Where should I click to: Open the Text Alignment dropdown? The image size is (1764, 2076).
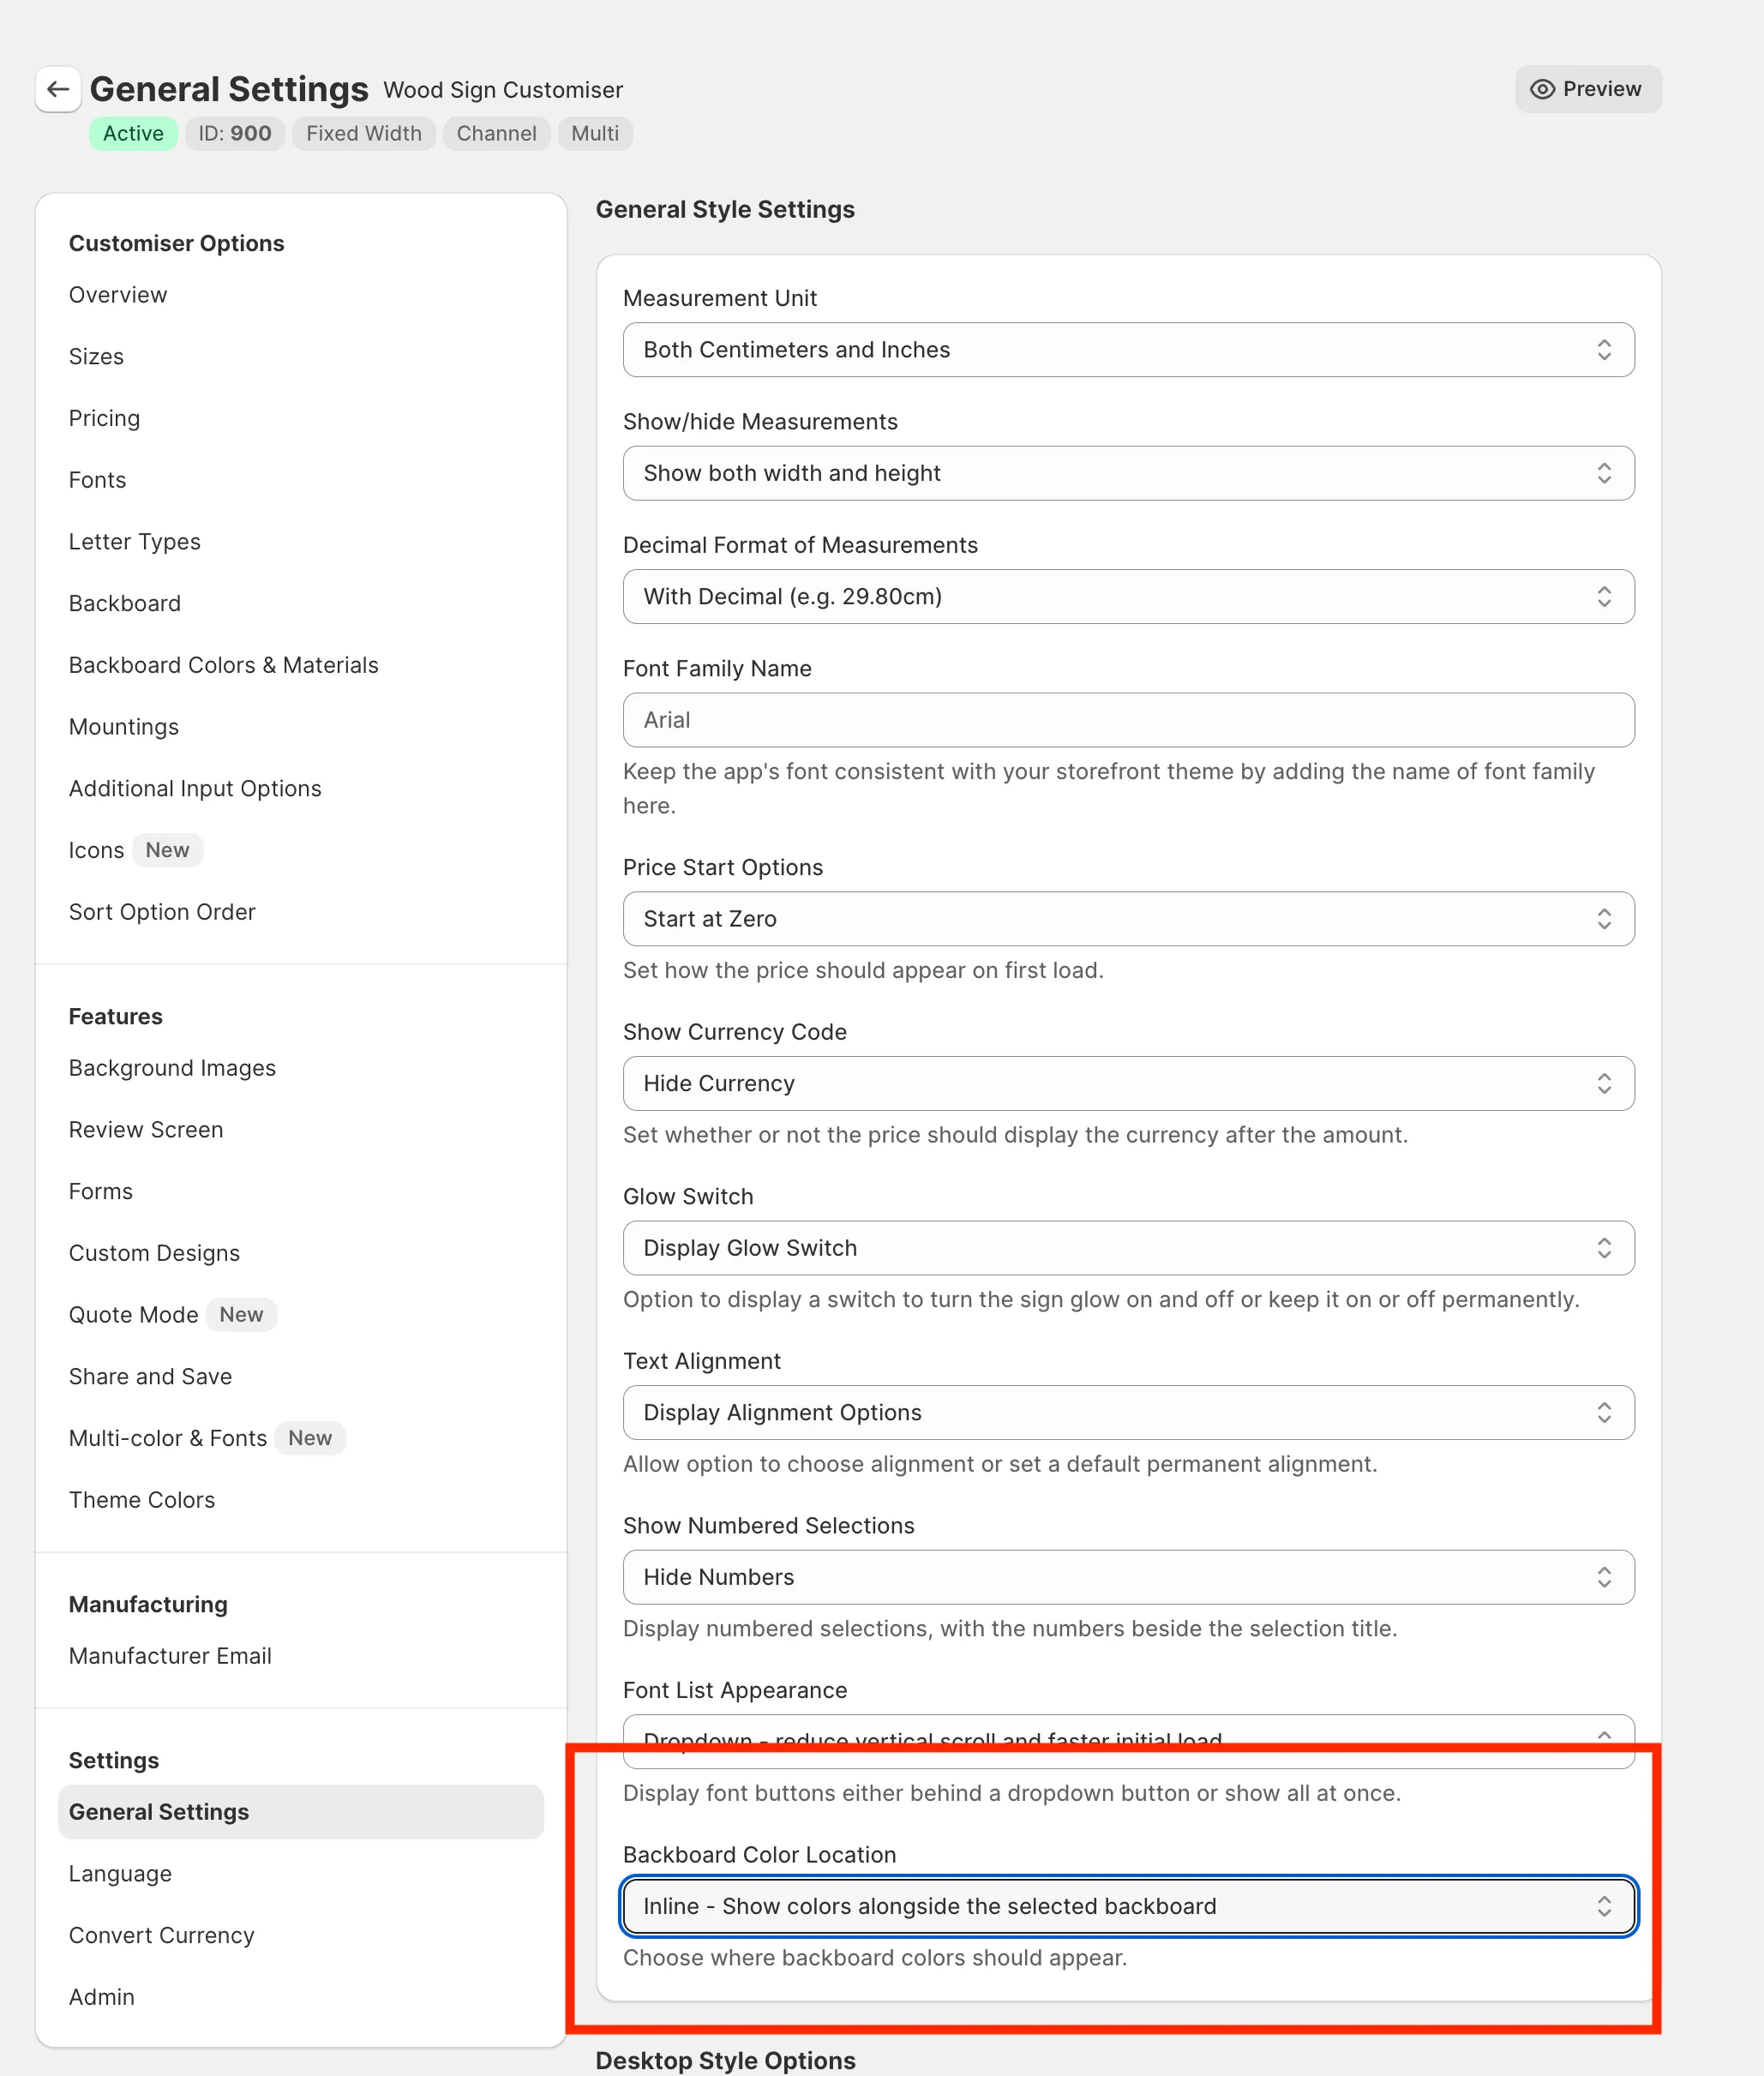pyautogui.click(x=1128, y=1412)
